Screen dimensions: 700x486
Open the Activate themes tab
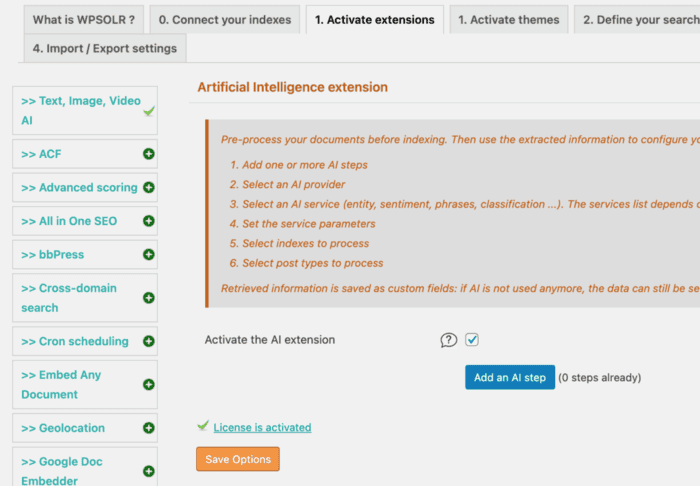tap(508, 20)
